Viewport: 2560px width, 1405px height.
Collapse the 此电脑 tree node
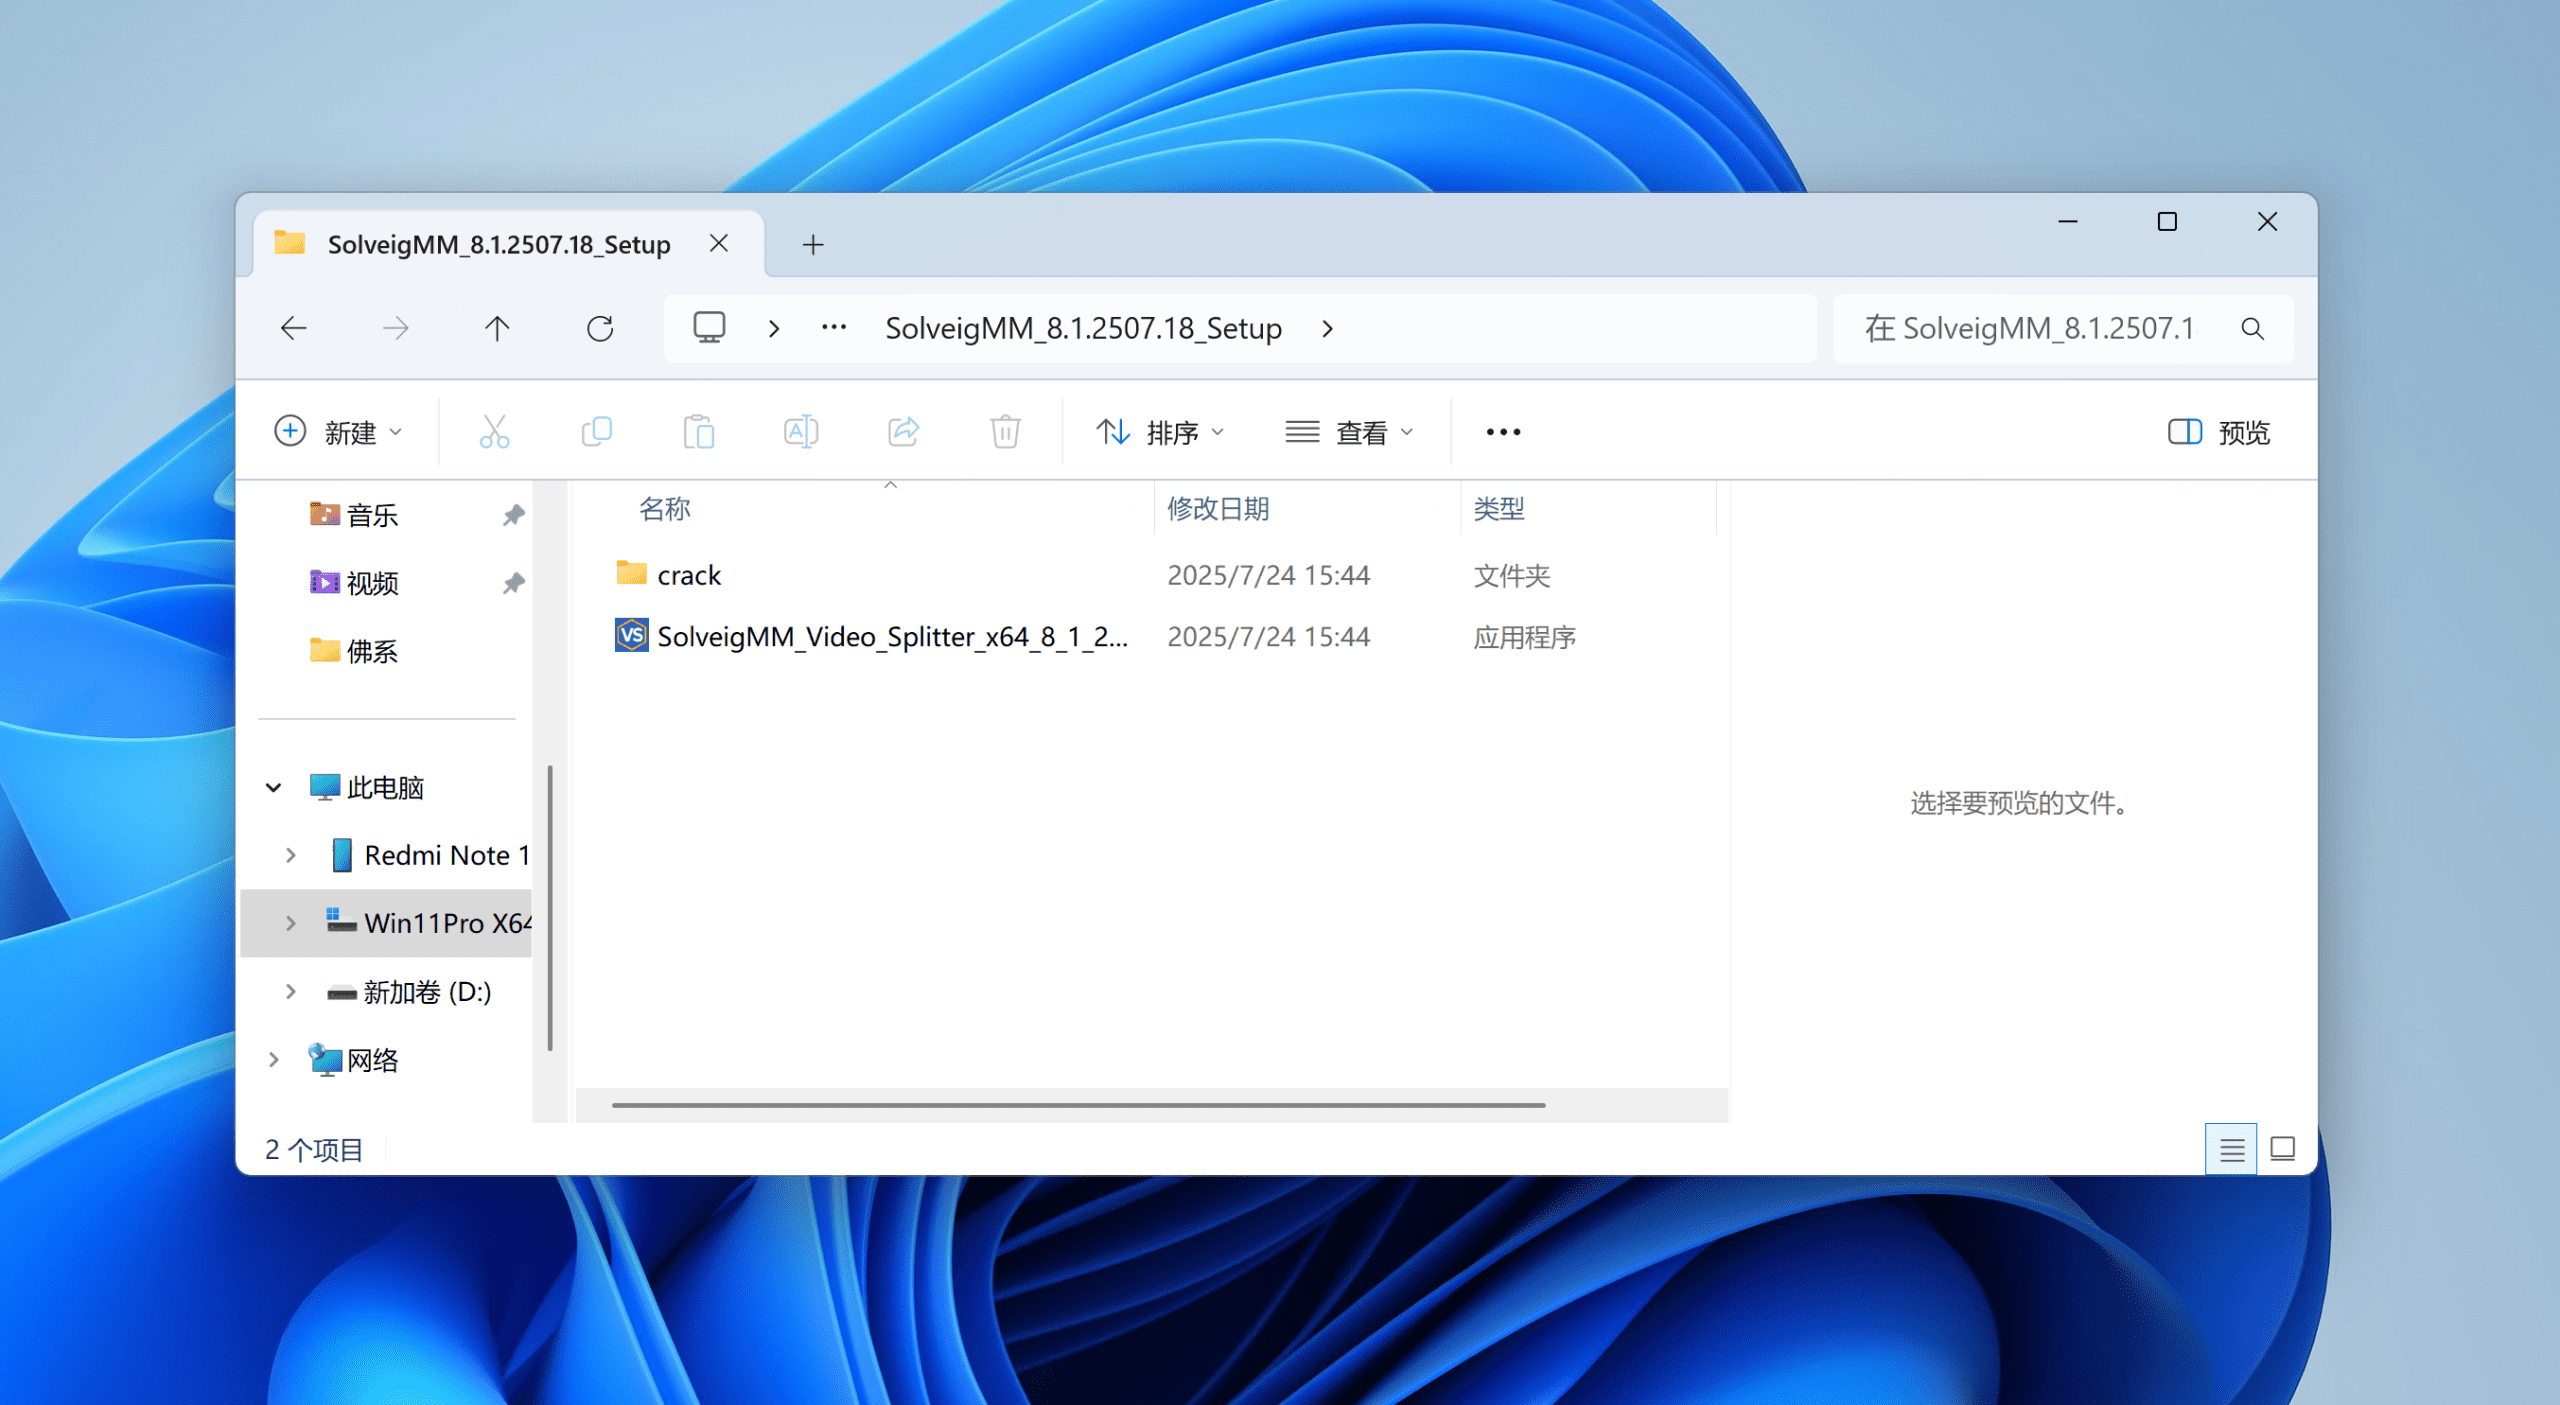coord(273,788)
